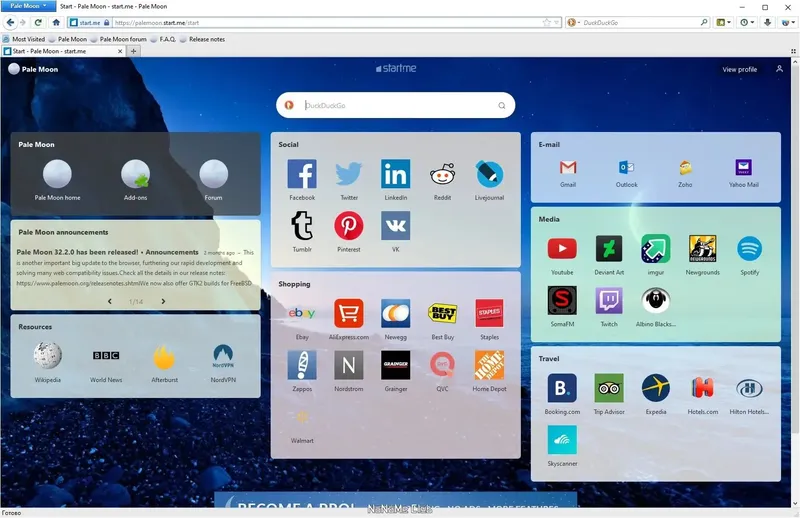Close the start.me tab
This screenshot has height=518, width=800.
click(x=120, y=51)
